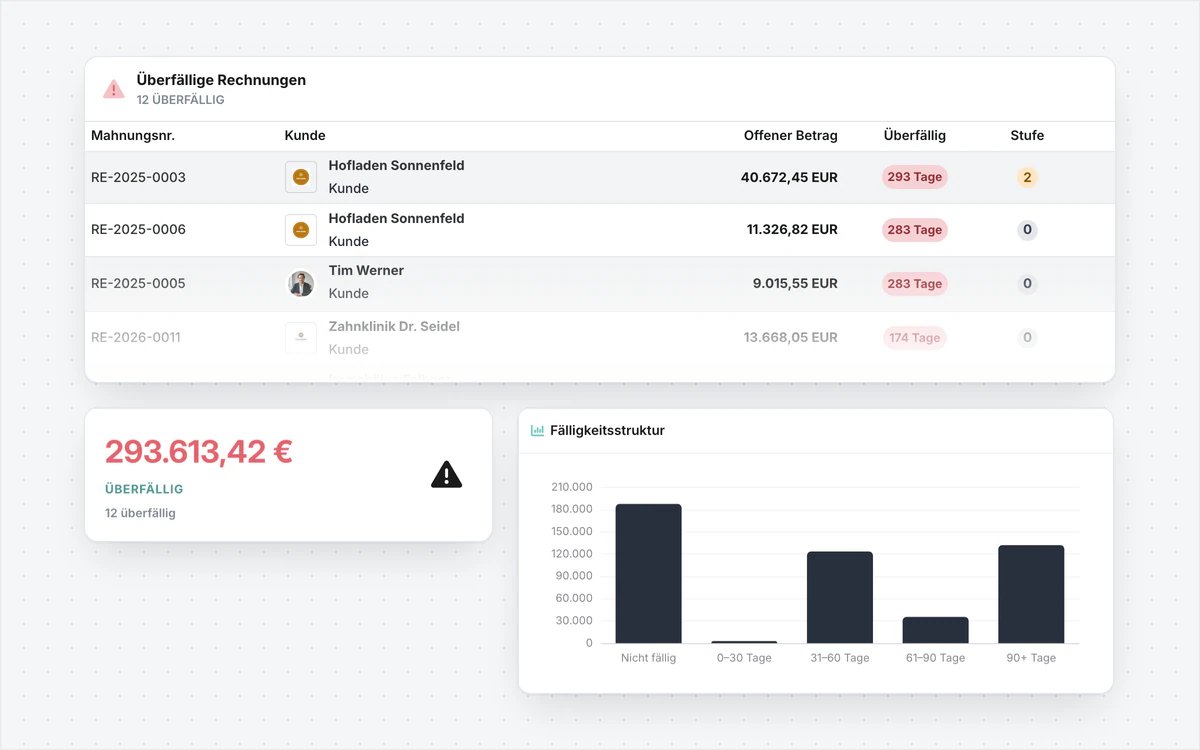Click the 40.672,45 EUR amount

(x=789, y=178)
